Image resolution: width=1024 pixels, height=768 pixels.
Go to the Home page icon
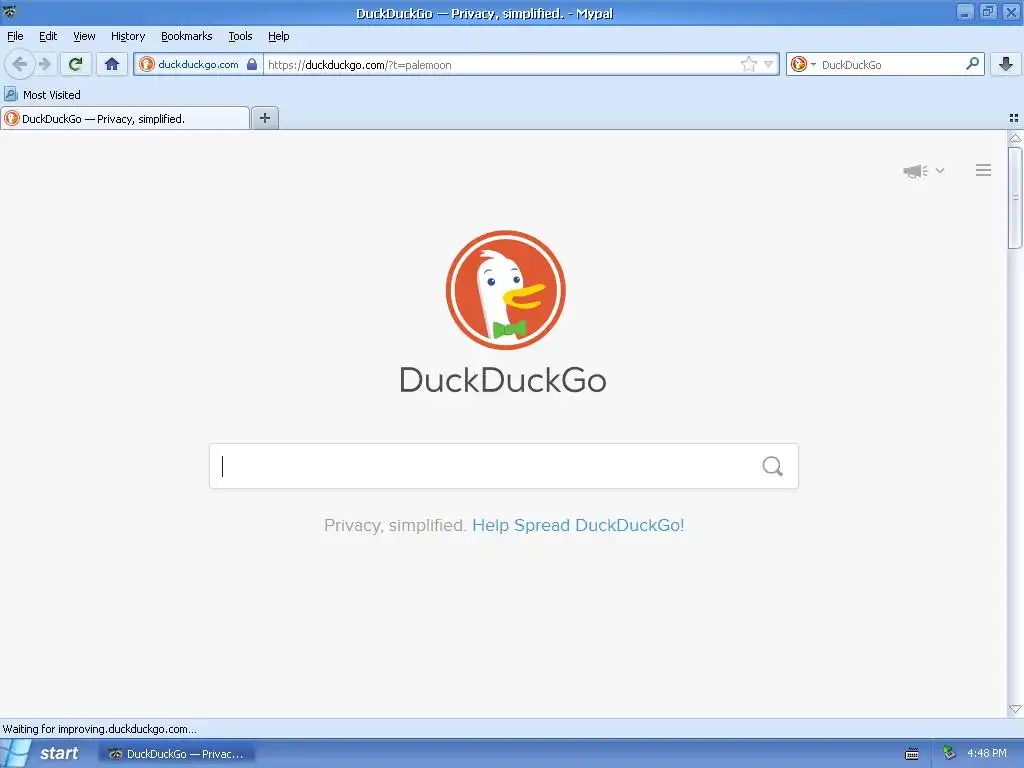coord(112,64)
